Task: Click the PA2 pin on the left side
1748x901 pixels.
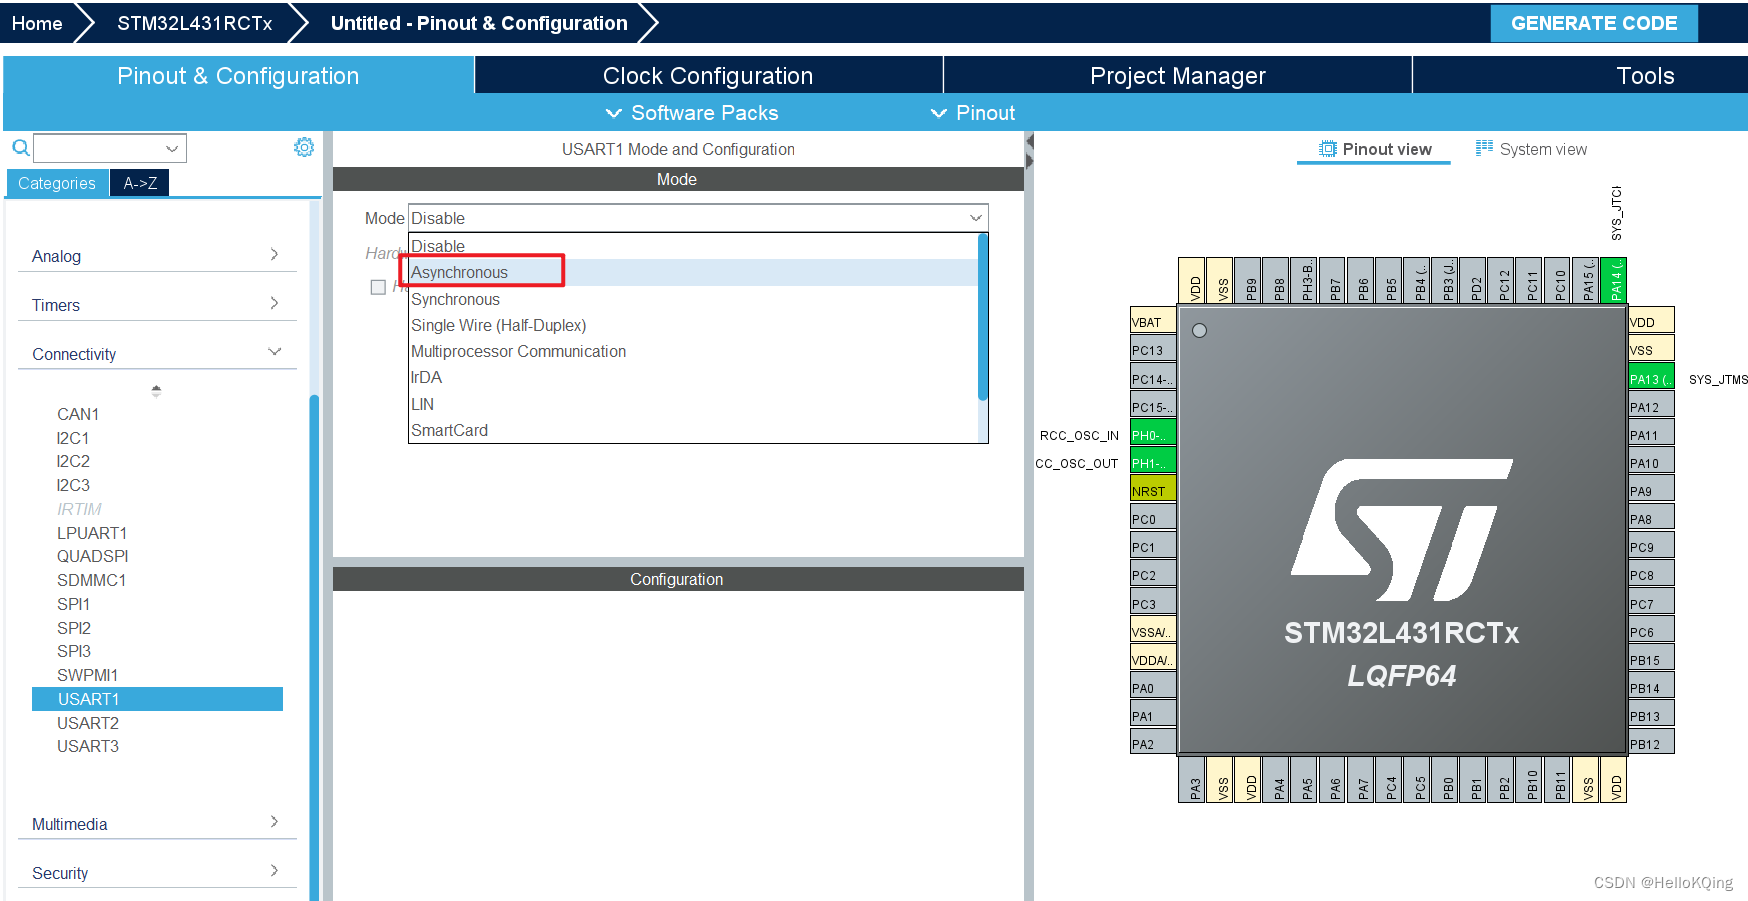Action: 1153,744
